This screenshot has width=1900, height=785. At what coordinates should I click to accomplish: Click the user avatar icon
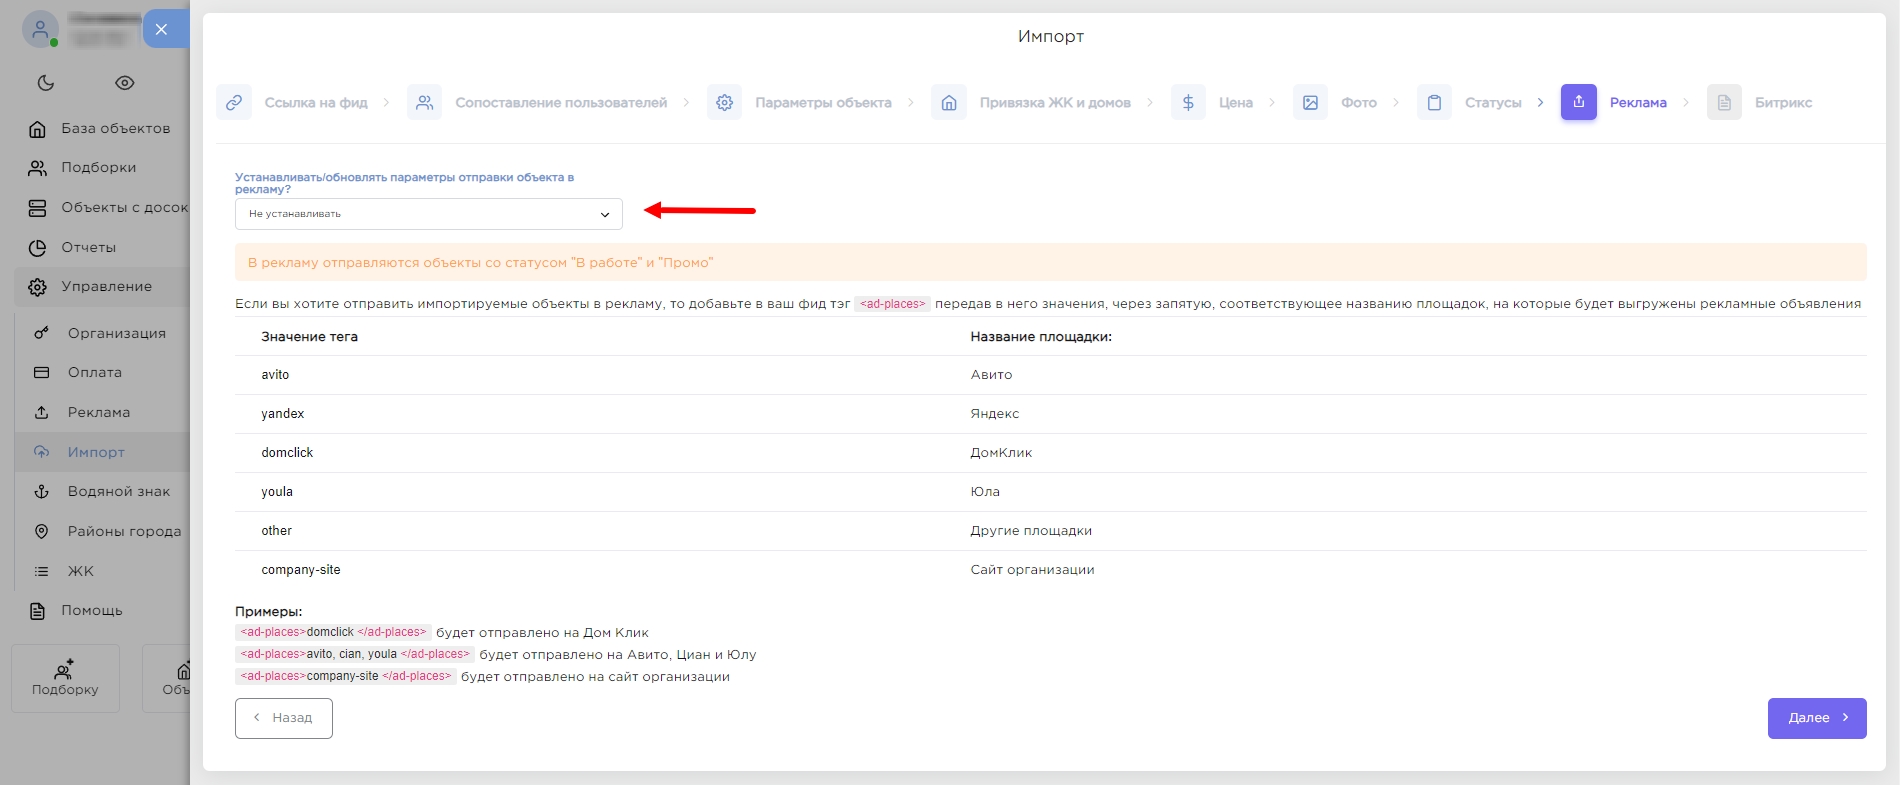[x=40, y=29]
